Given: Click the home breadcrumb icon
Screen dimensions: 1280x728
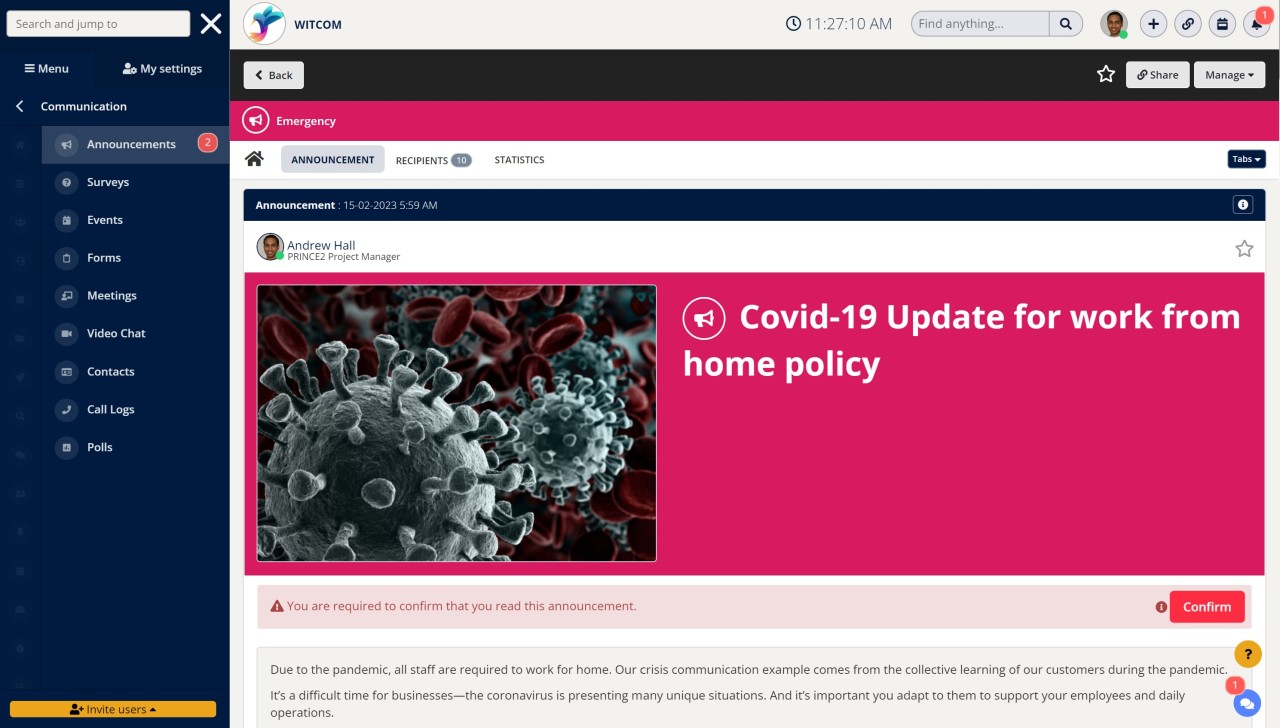Looking at the screenshot, I should click(254, 158).
